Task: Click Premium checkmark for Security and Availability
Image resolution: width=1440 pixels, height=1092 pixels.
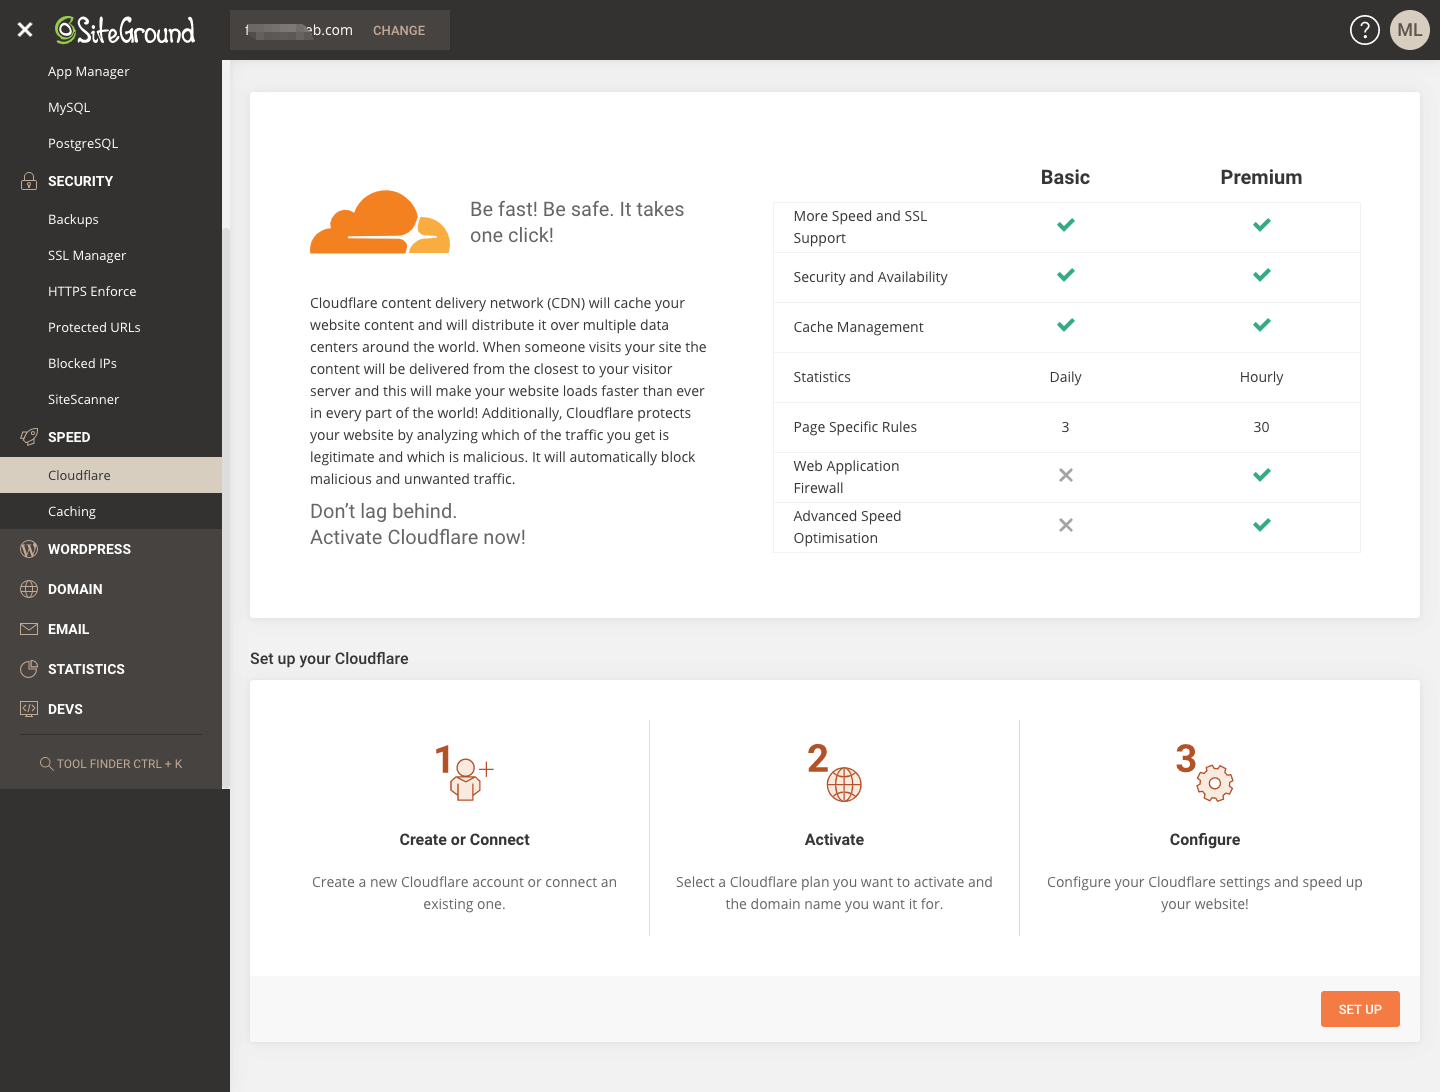Action: [1262, 275]
